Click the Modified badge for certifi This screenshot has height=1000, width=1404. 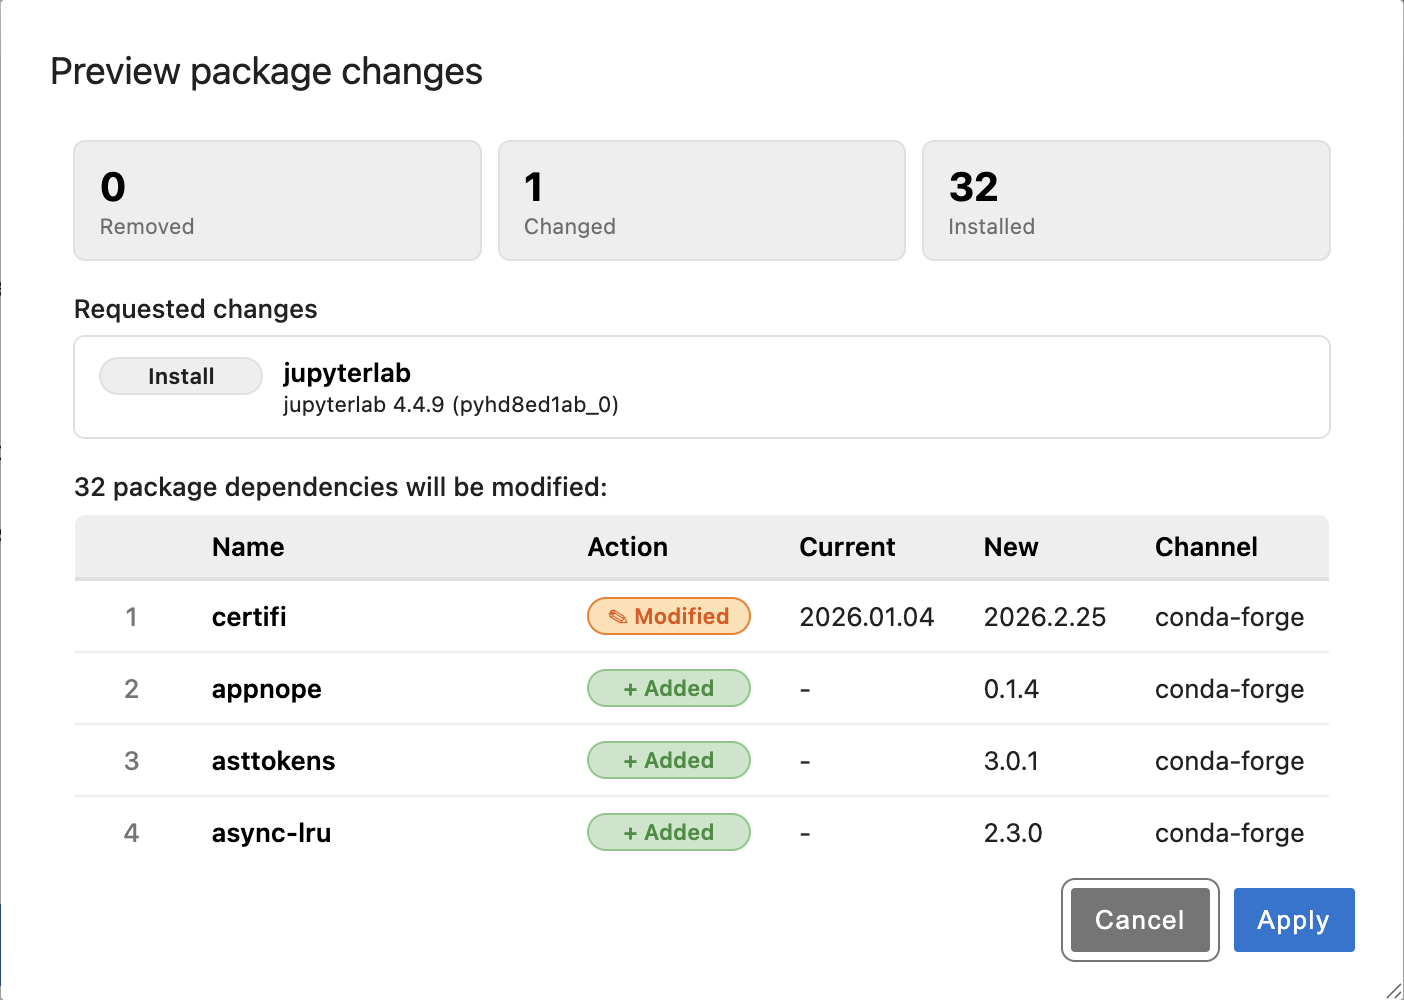click(669, 616)
